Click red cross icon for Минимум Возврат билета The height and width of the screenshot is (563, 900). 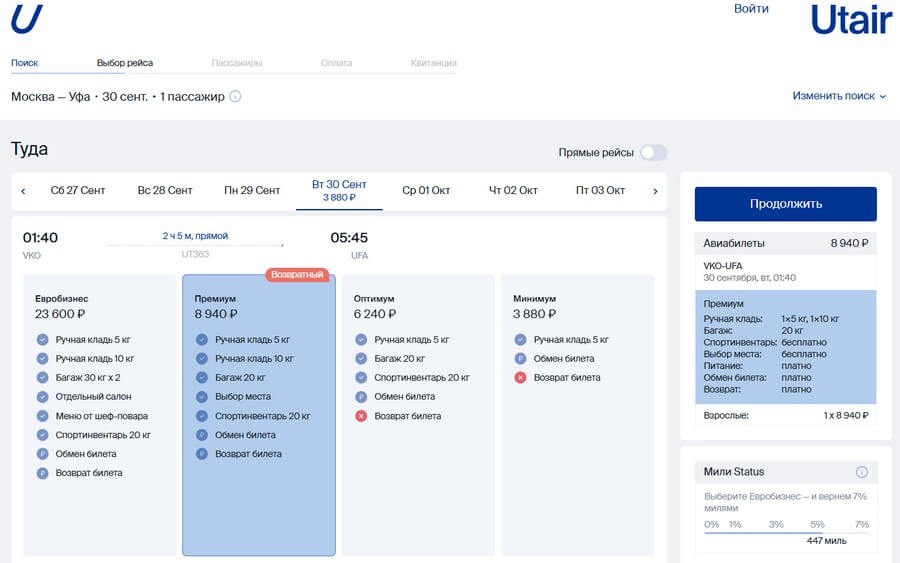click(x=520, y=378)
